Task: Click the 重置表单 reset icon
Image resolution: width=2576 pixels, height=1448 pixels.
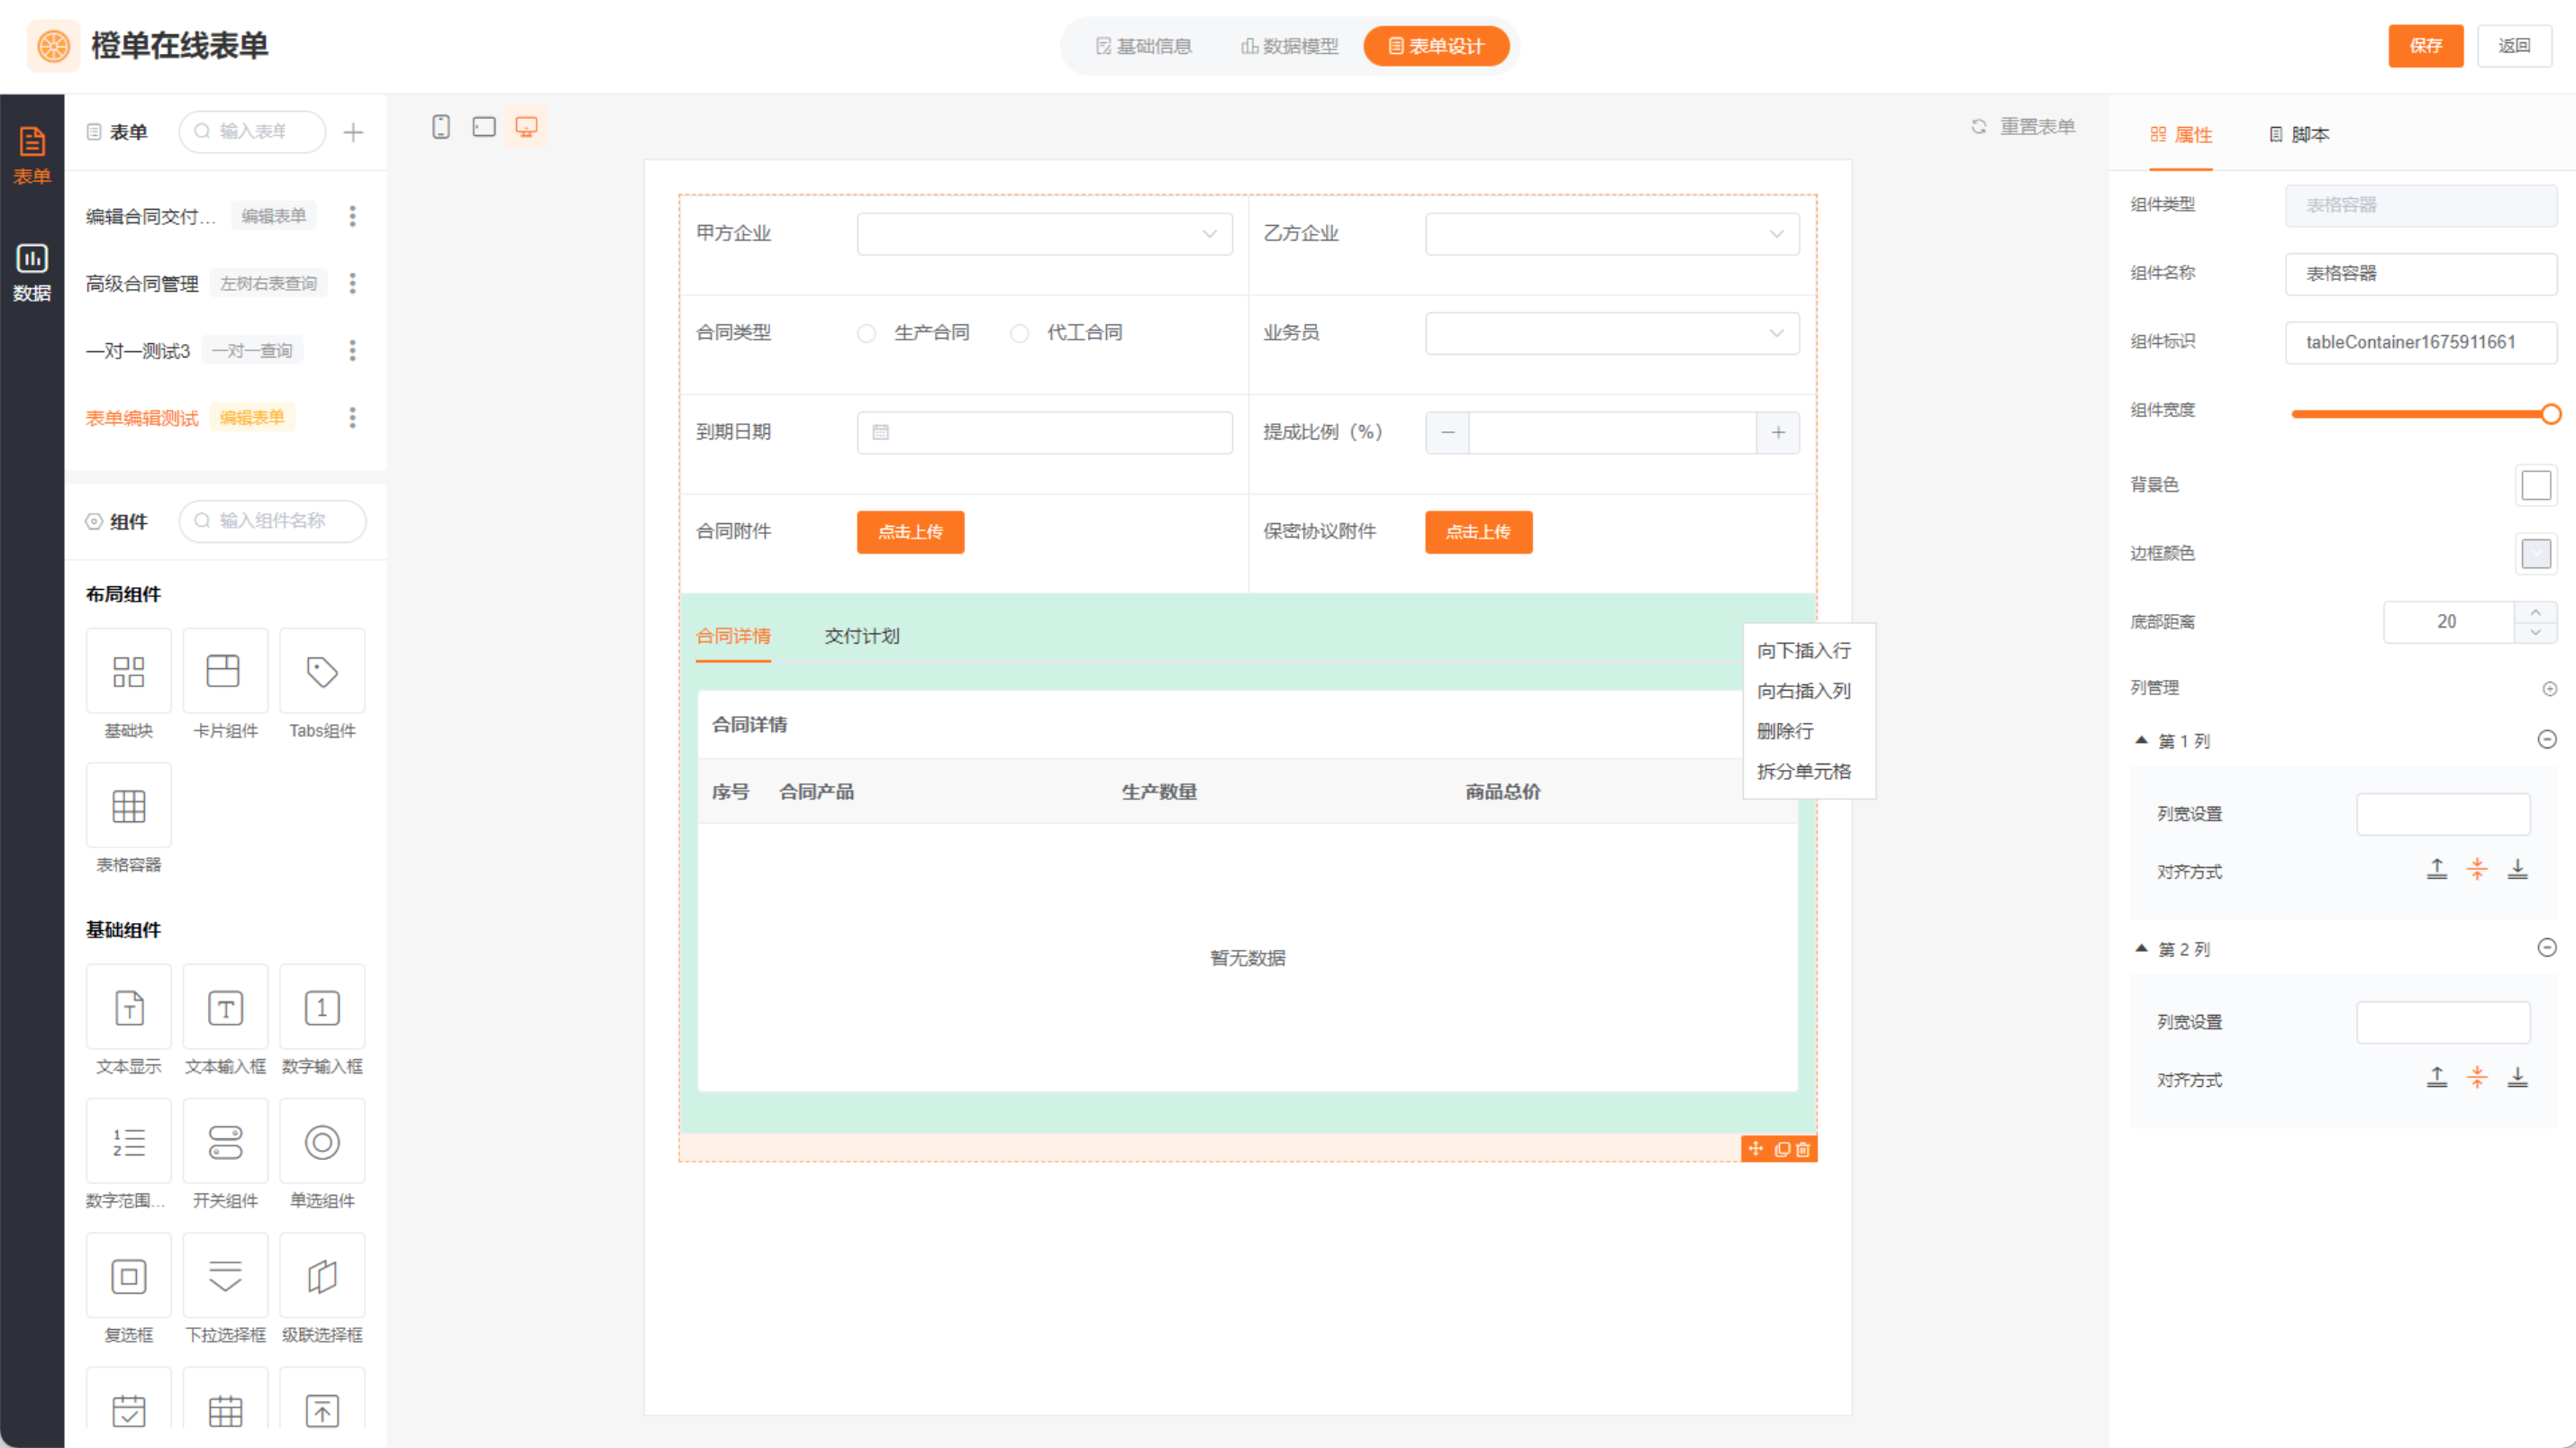Action: click(x=1979, y=126)
